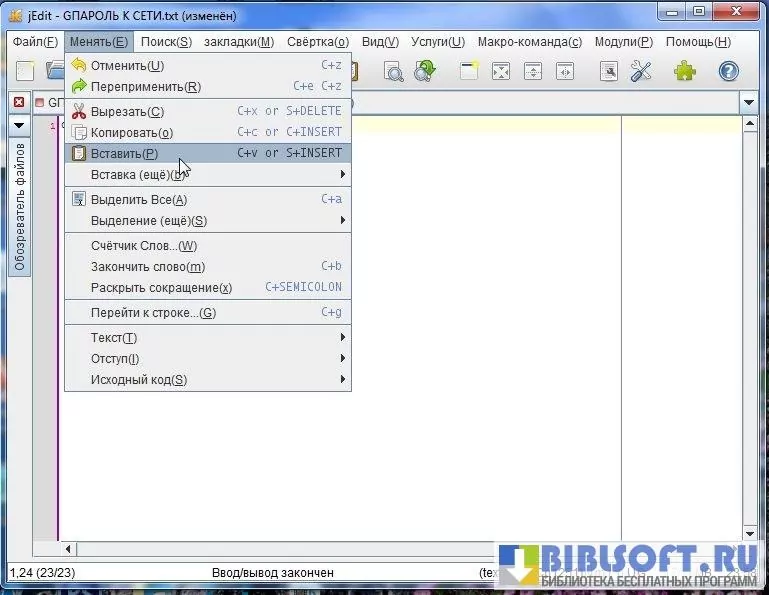Image resolution: width=769 pixels, height=595 pixels.
Task: Split the view vertically via toolbar
Action: click(565, 71)
